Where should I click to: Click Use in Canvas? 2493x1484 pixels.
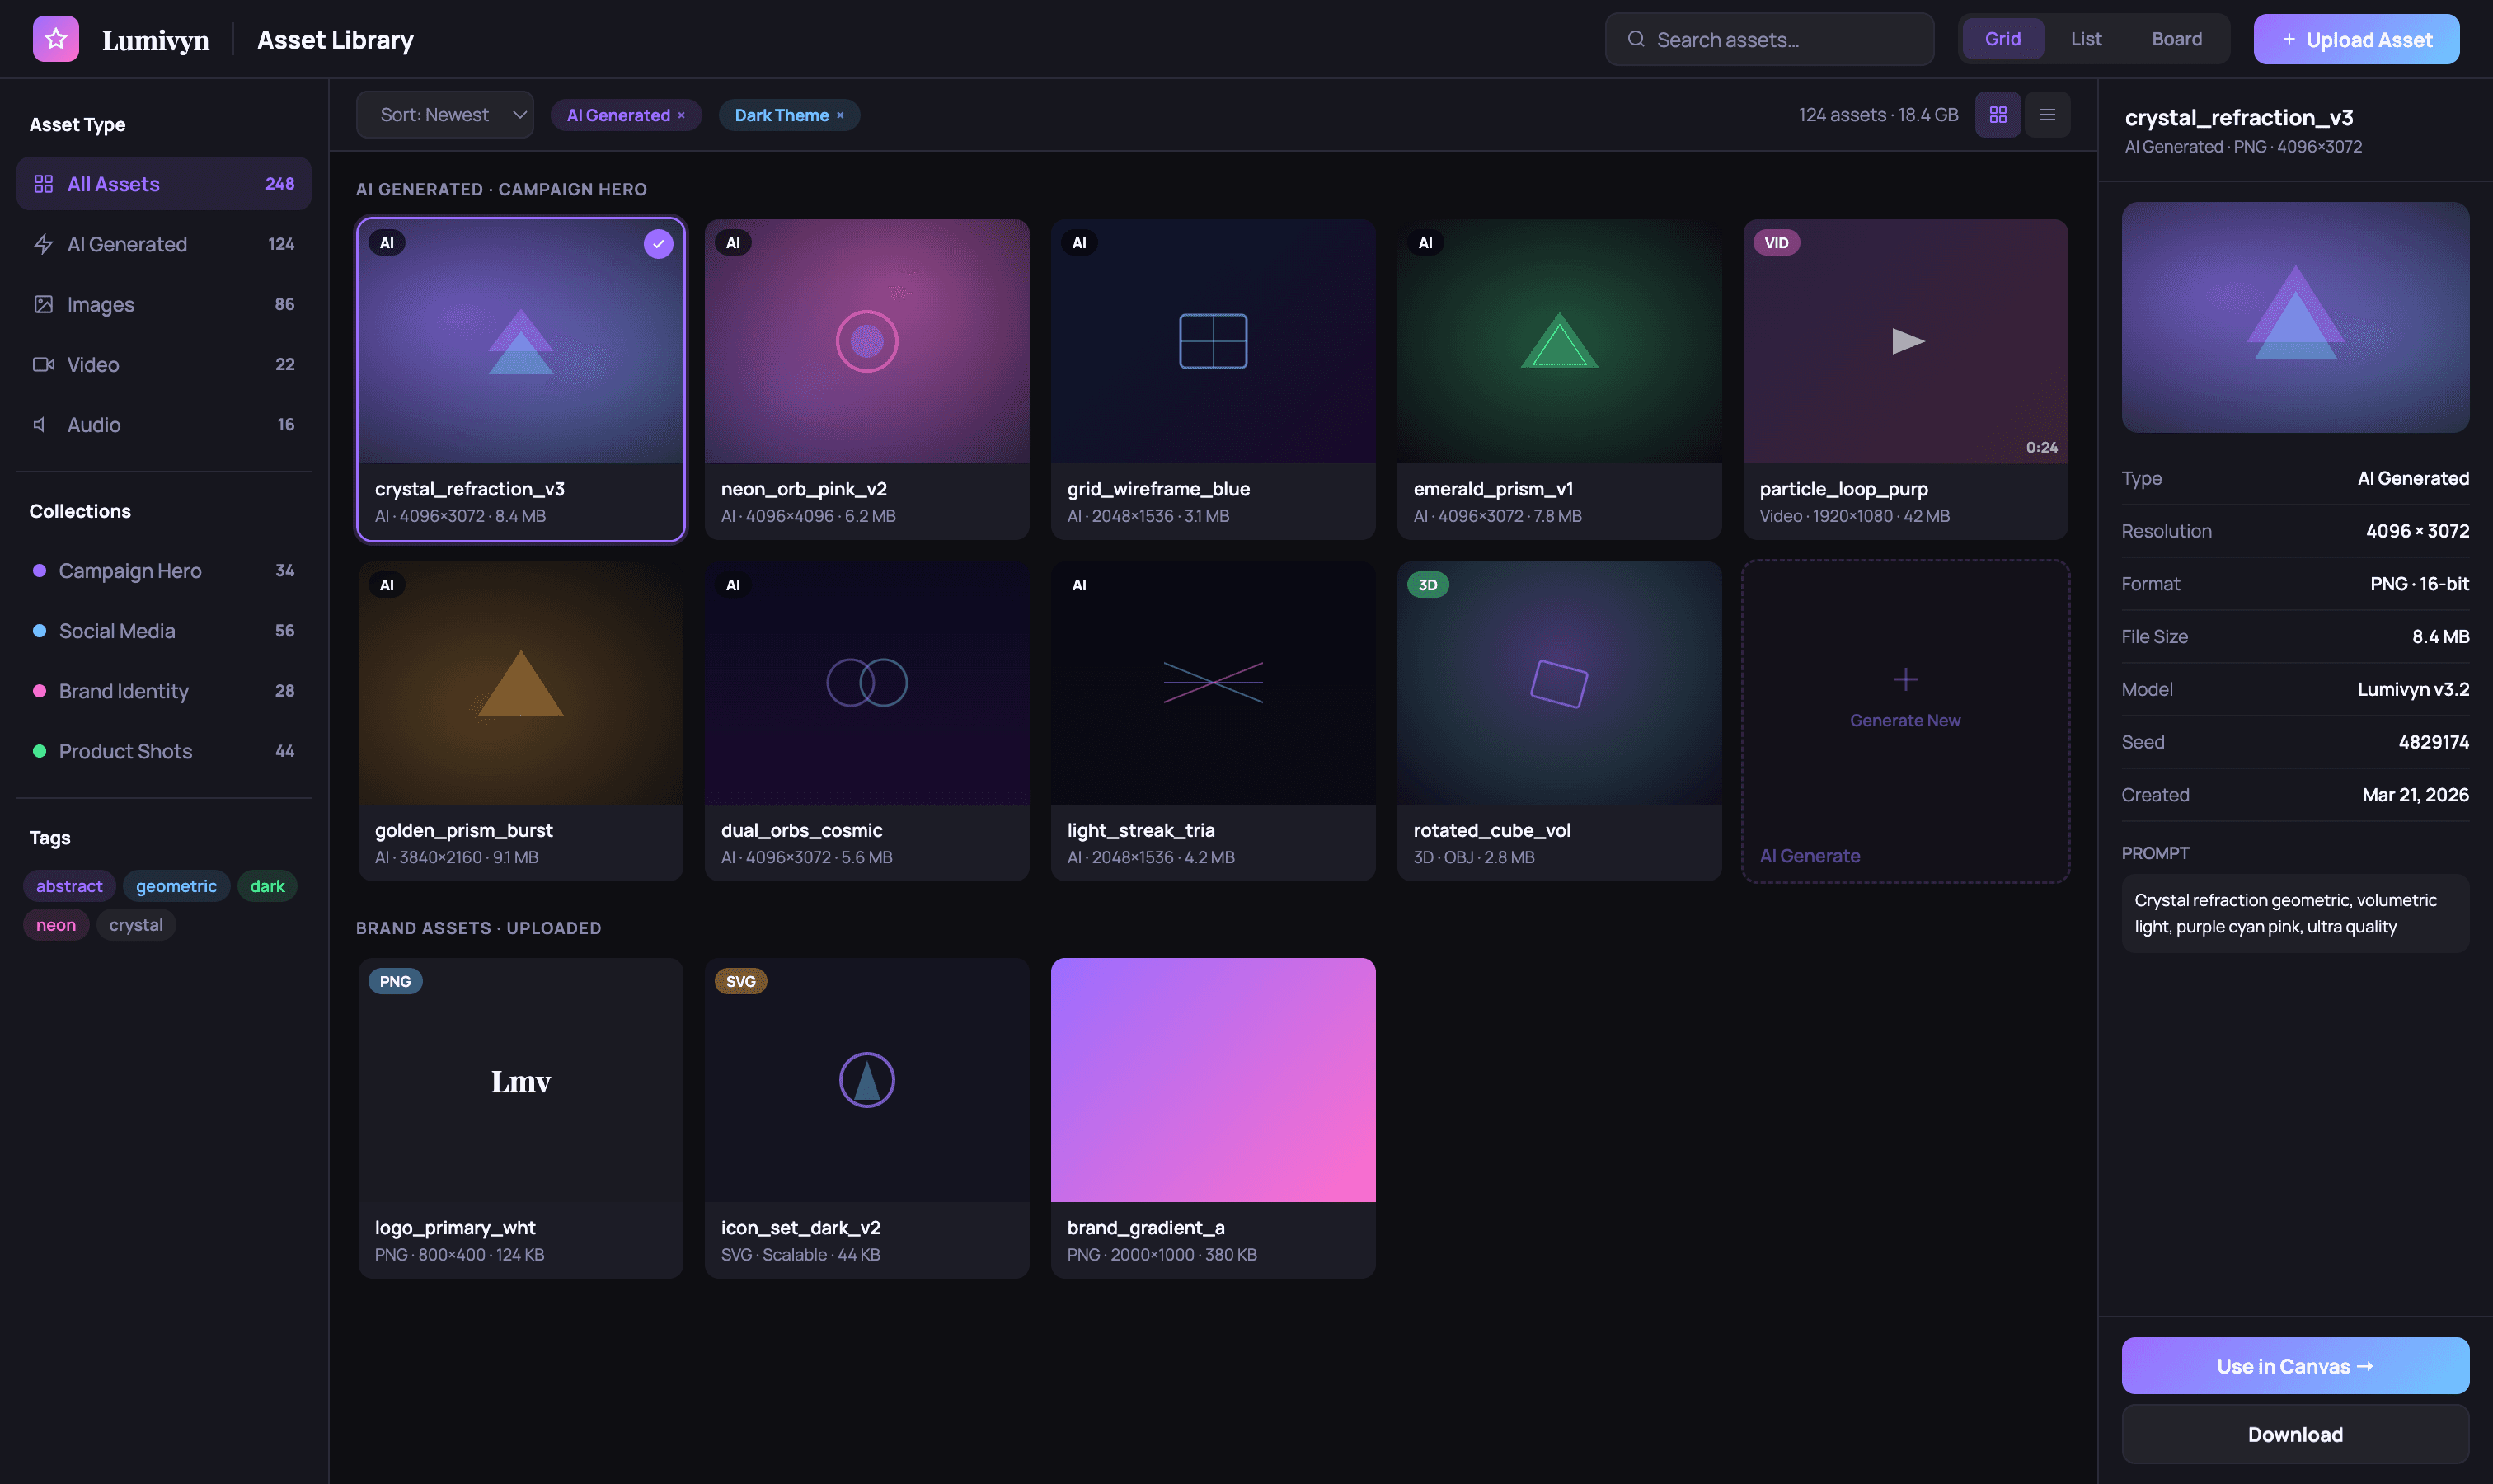click(2294, 1365)
